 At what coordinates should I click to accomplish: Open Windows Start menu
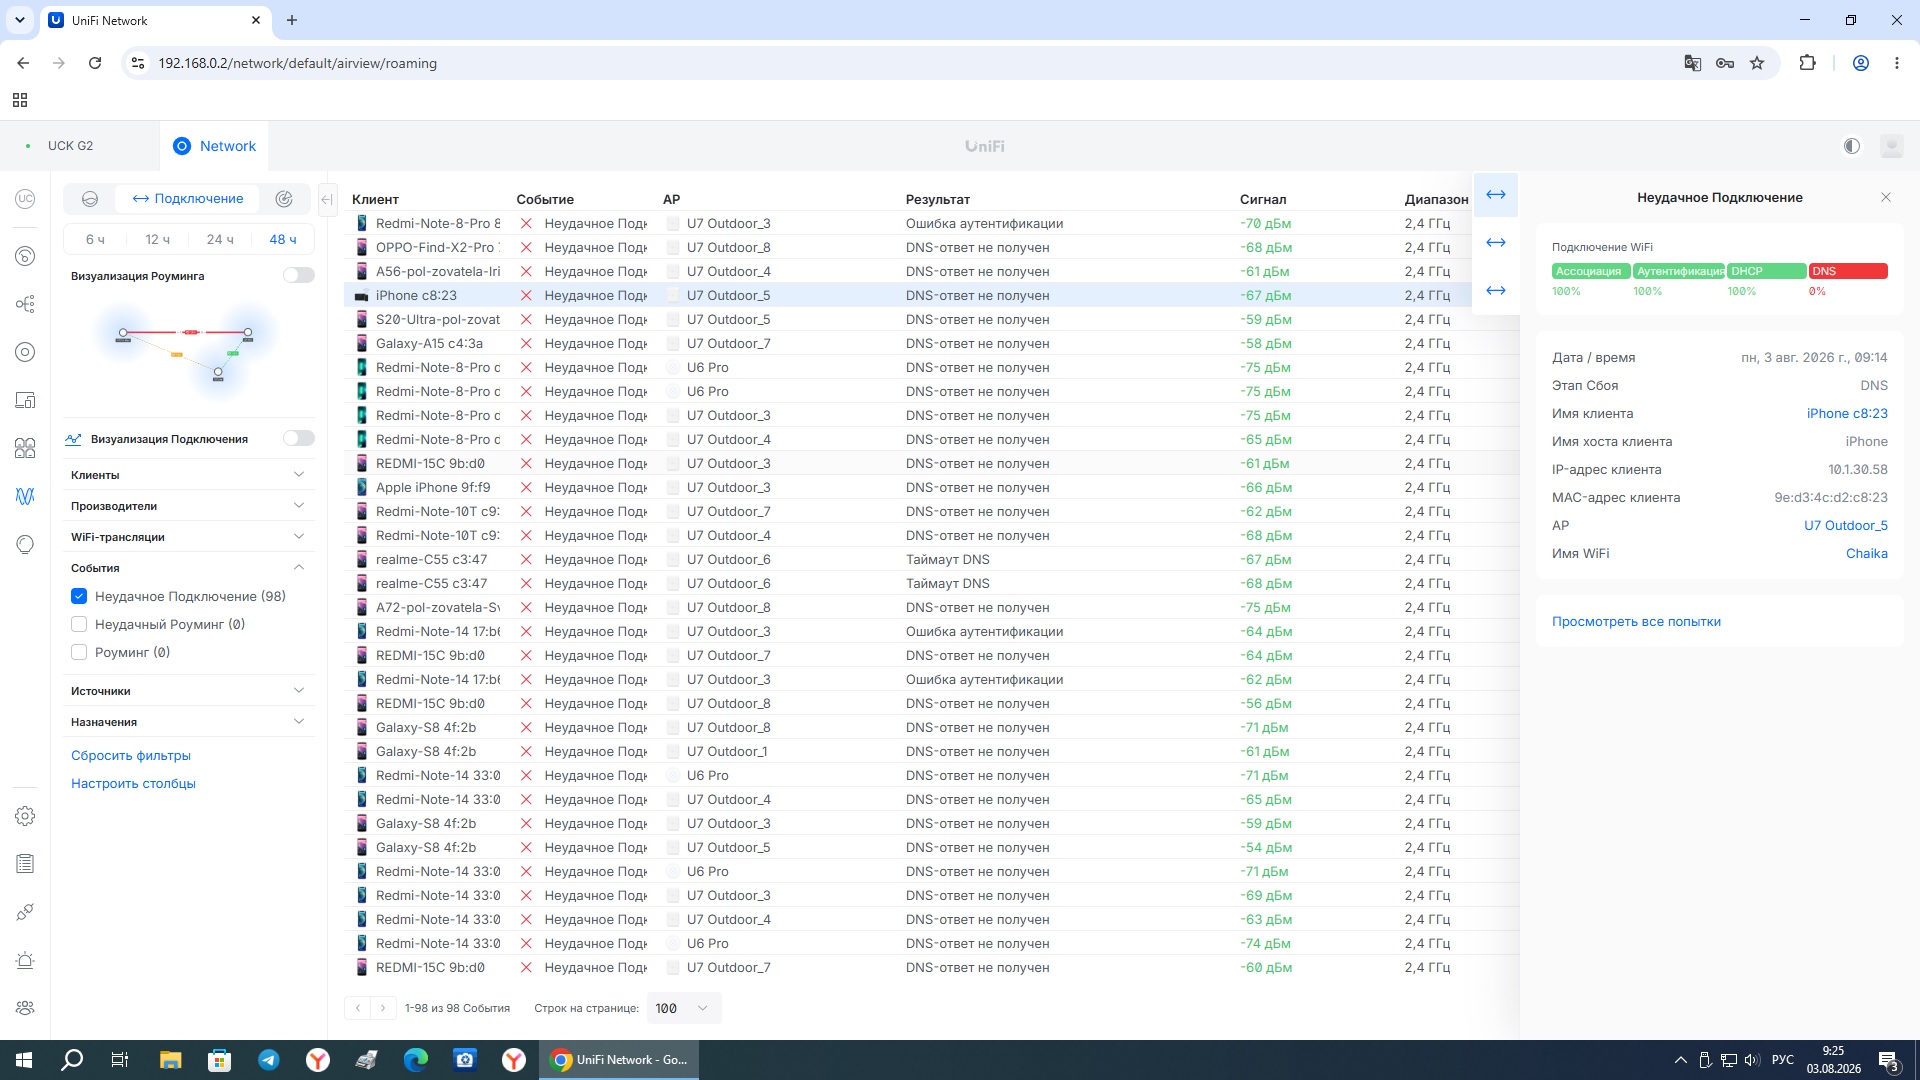[x=24, y=1060]
